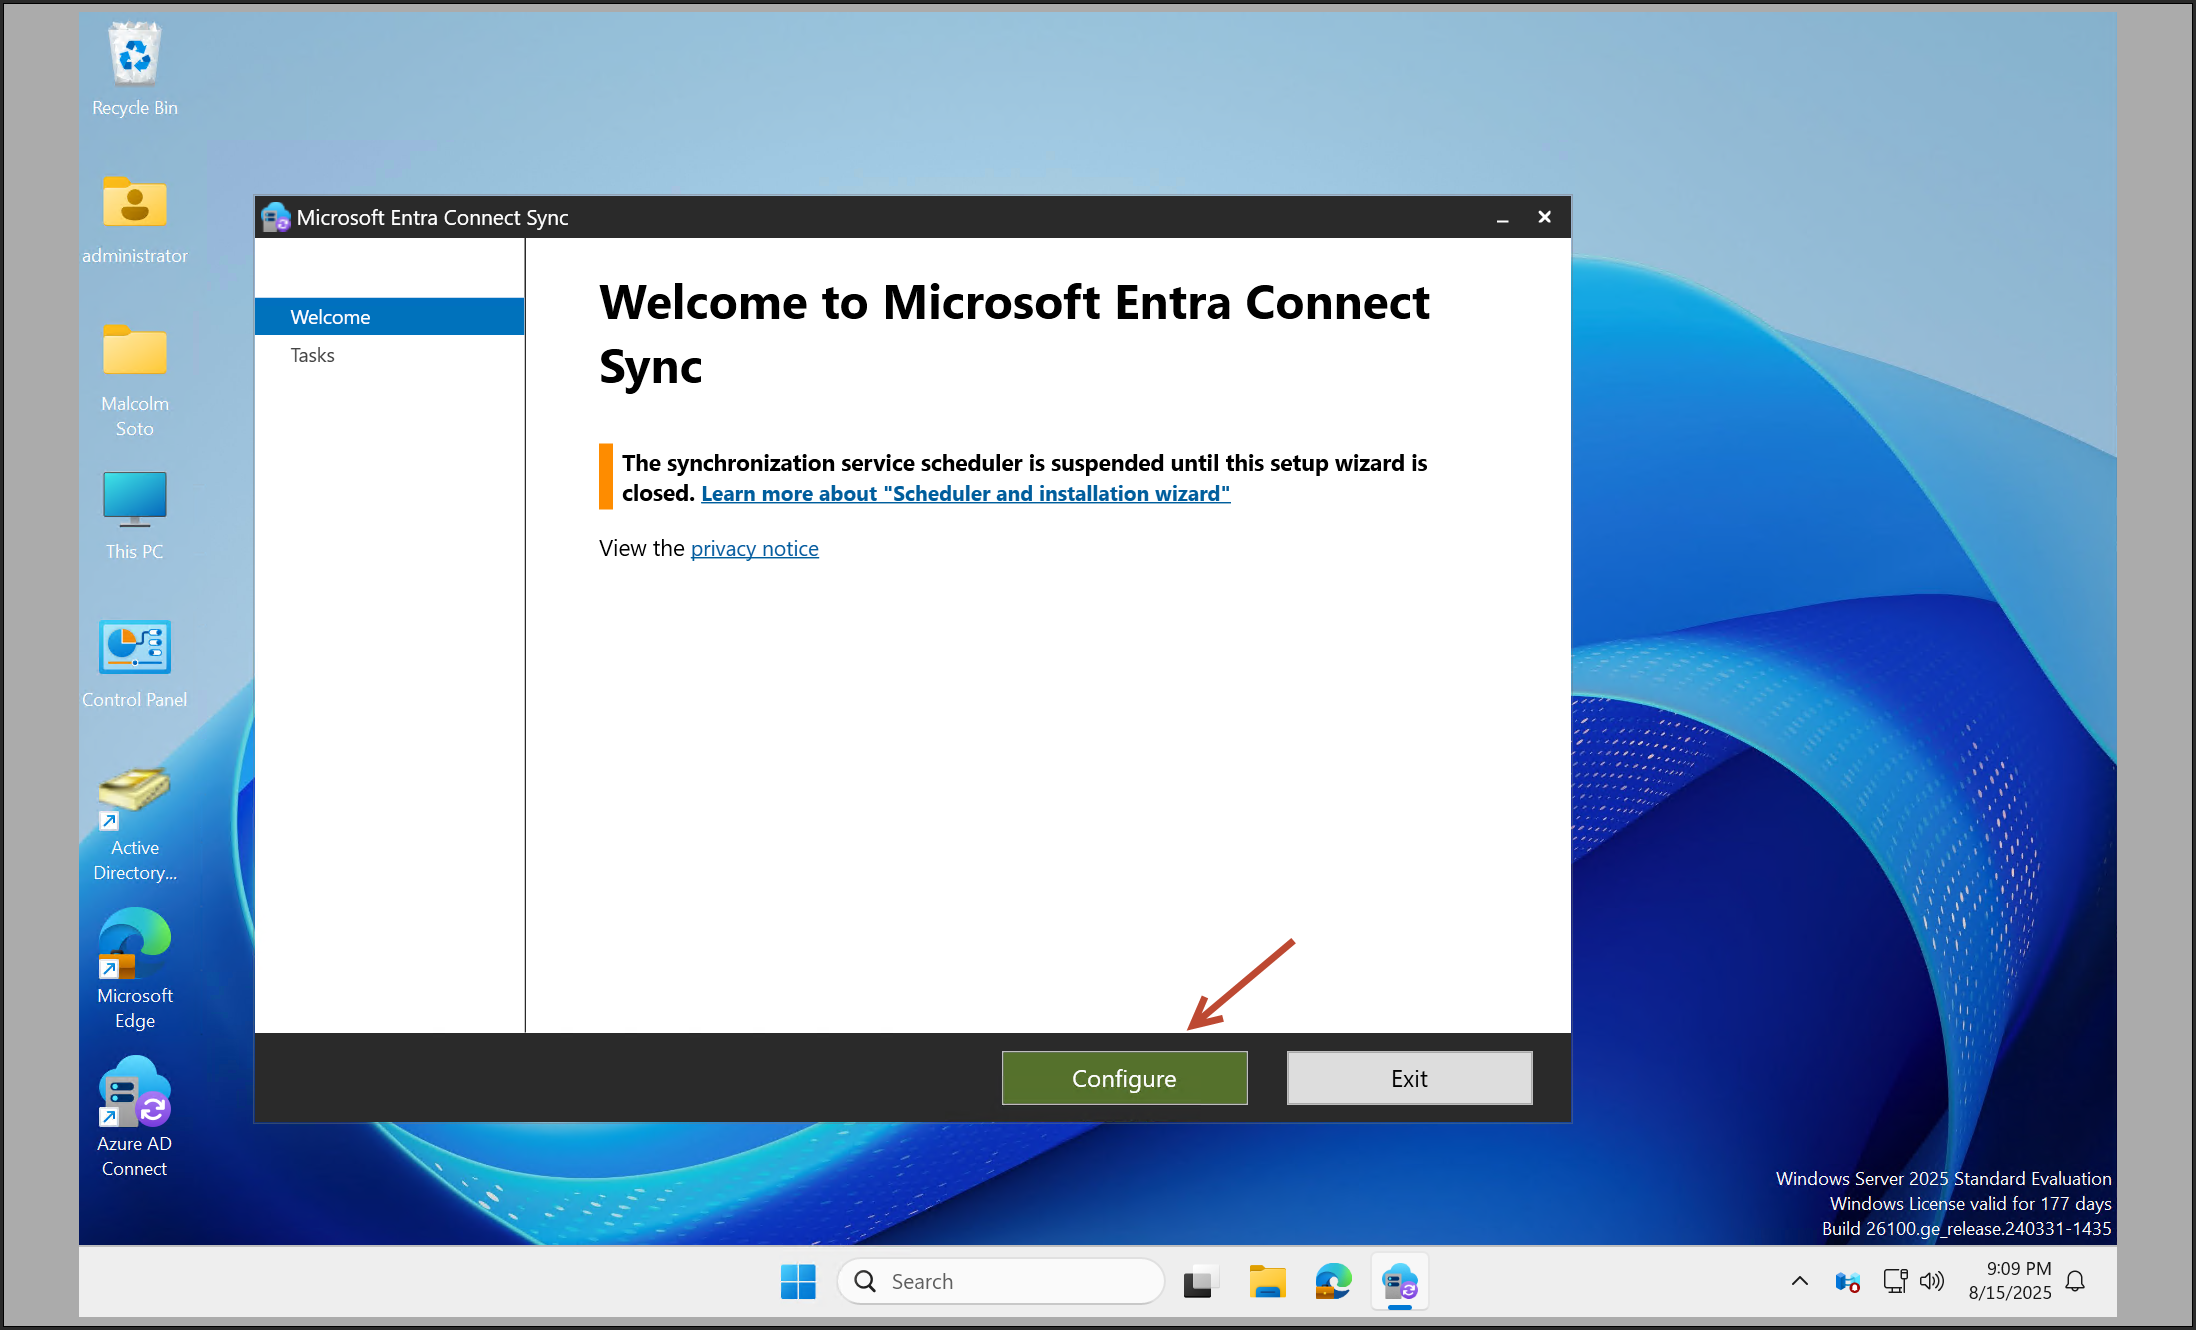Click the green Configure button
Viewport: 2196px width, 1330px height.
pos(1124,1078)
